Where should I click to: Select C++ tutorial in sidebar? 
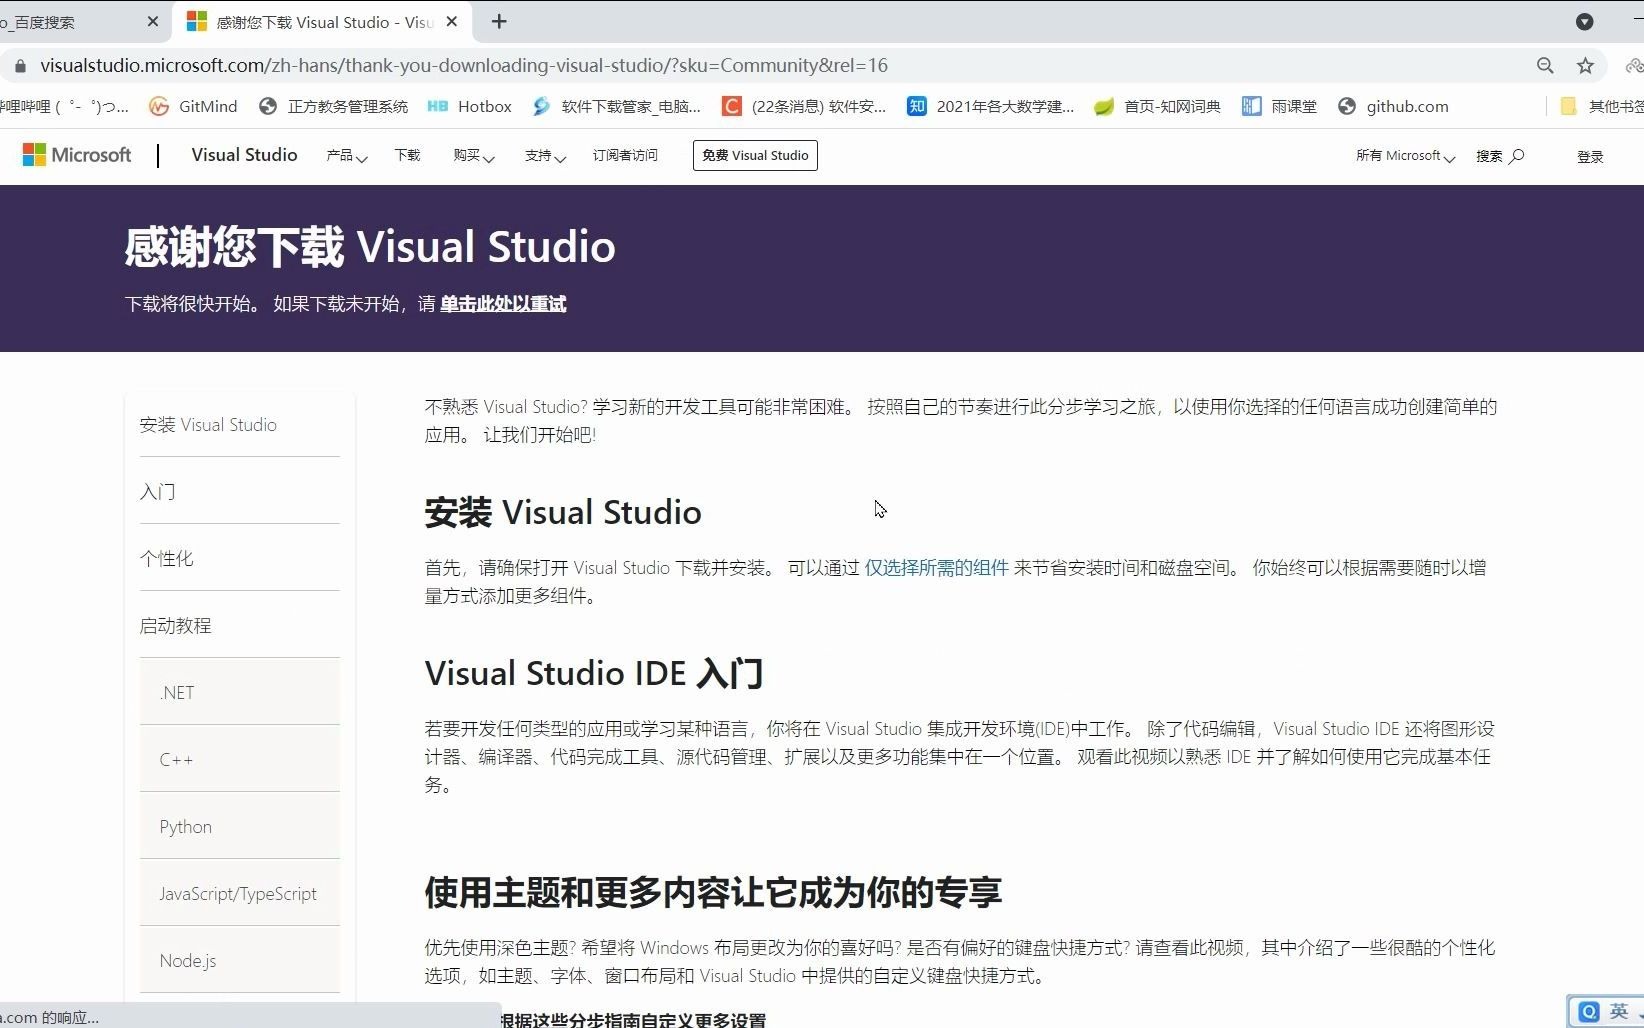[x=240, y=759]
